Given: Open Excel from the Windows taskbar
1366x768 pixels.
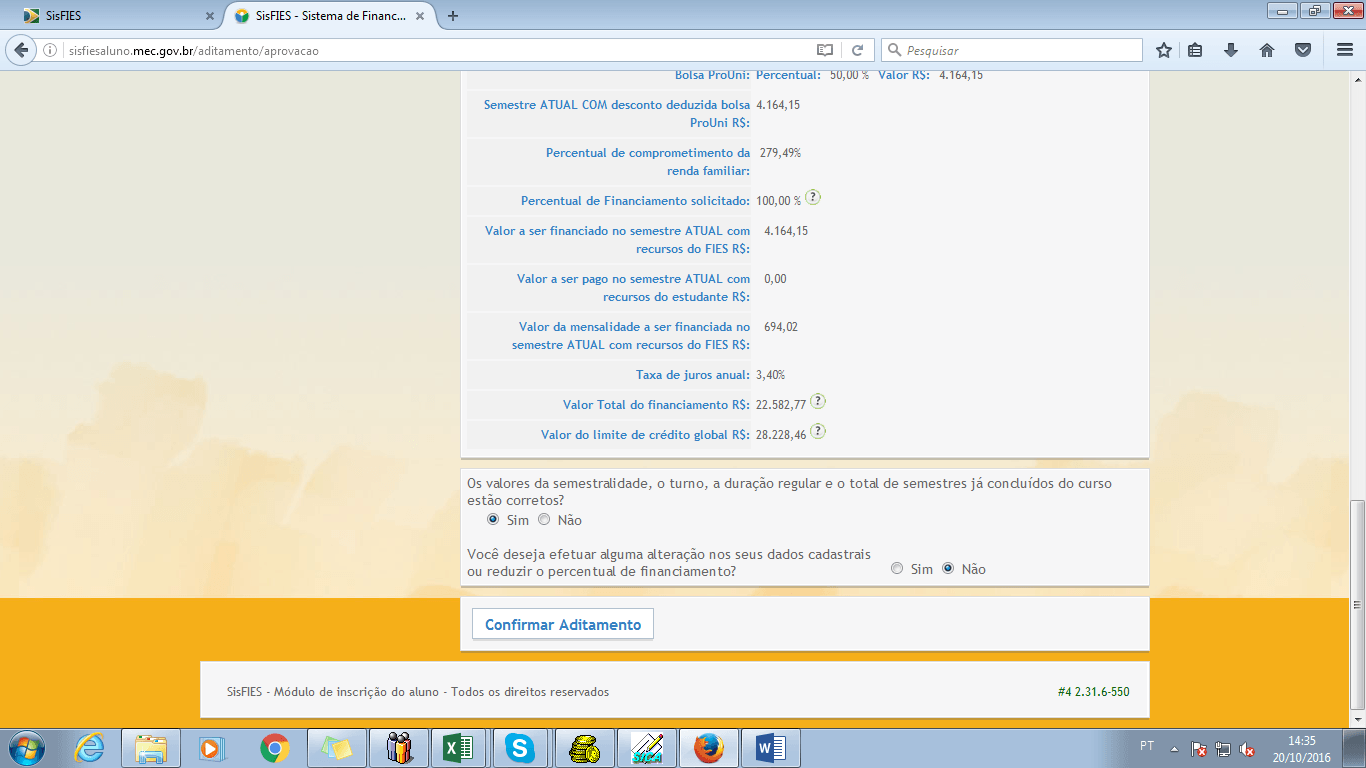Looking at the screenshot, I should (459, 747).
